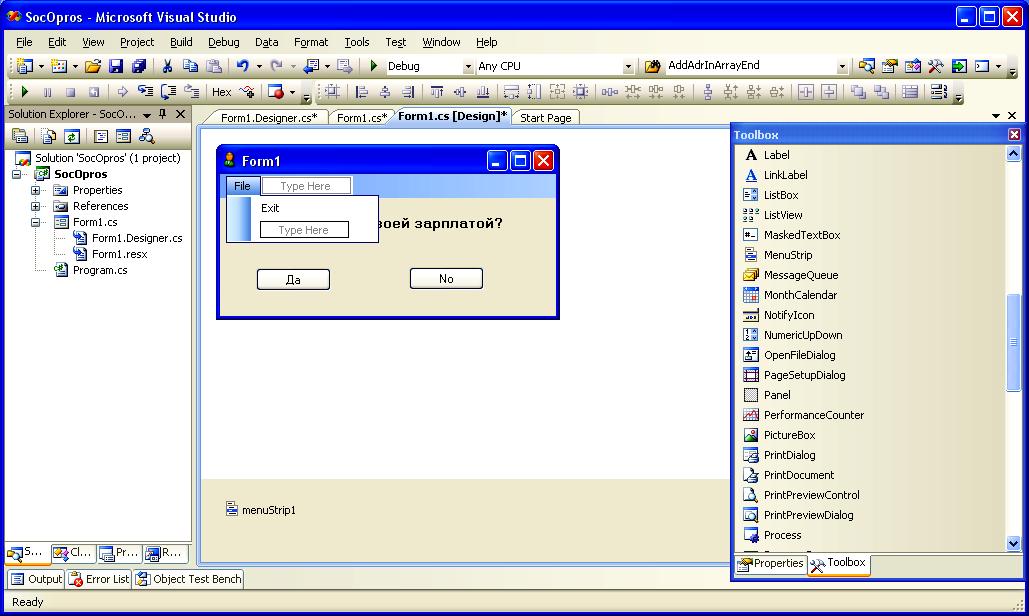Click Bring to Front layout icon
Image resolution: width=1029 pixels, height=616 pixels.
[x=858, y=92]
